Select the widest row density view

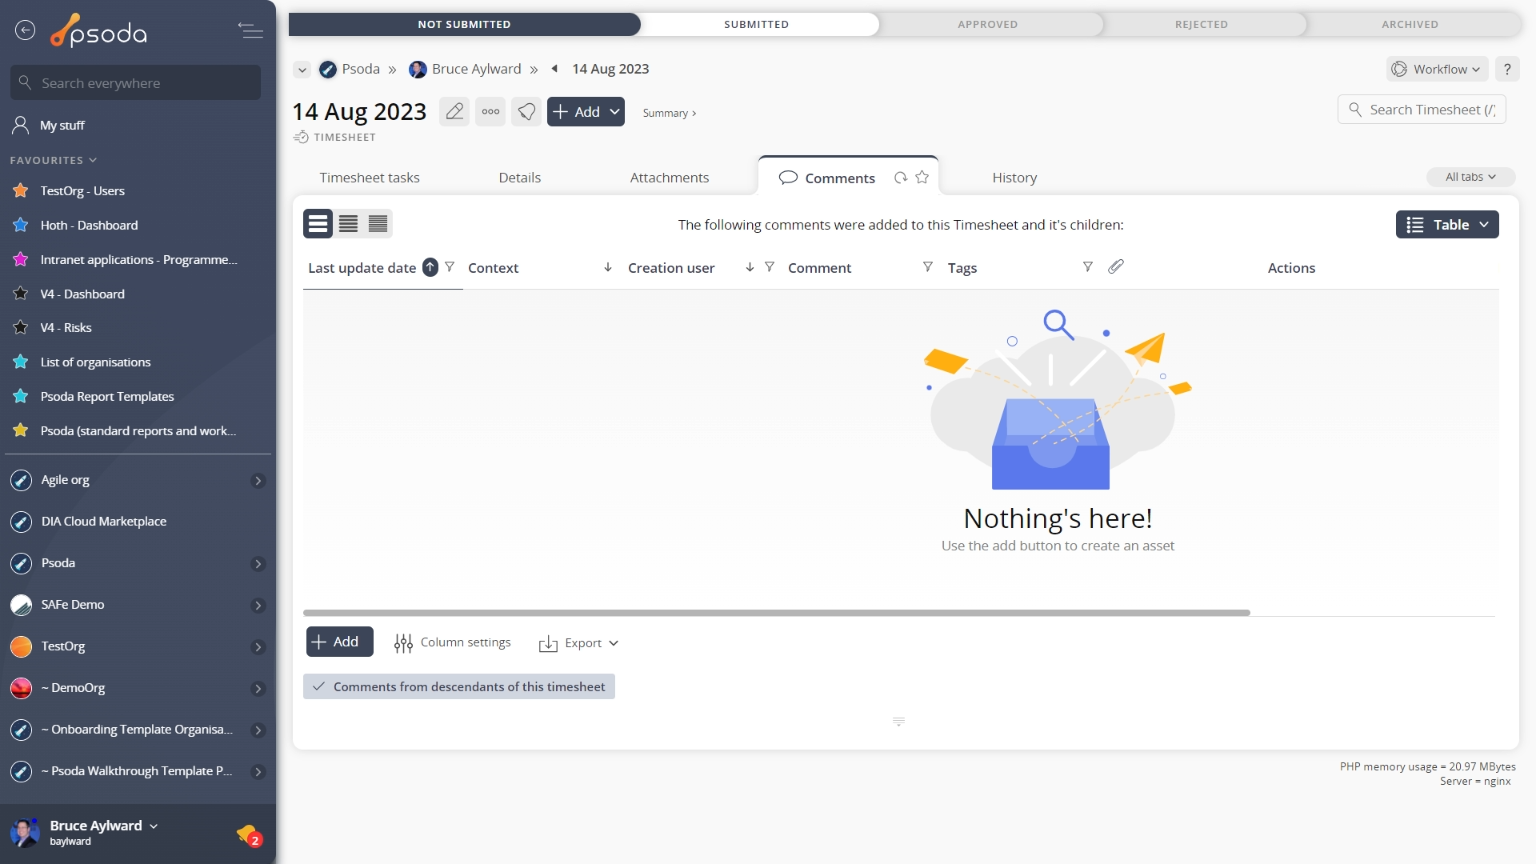[x=318, y=224]
